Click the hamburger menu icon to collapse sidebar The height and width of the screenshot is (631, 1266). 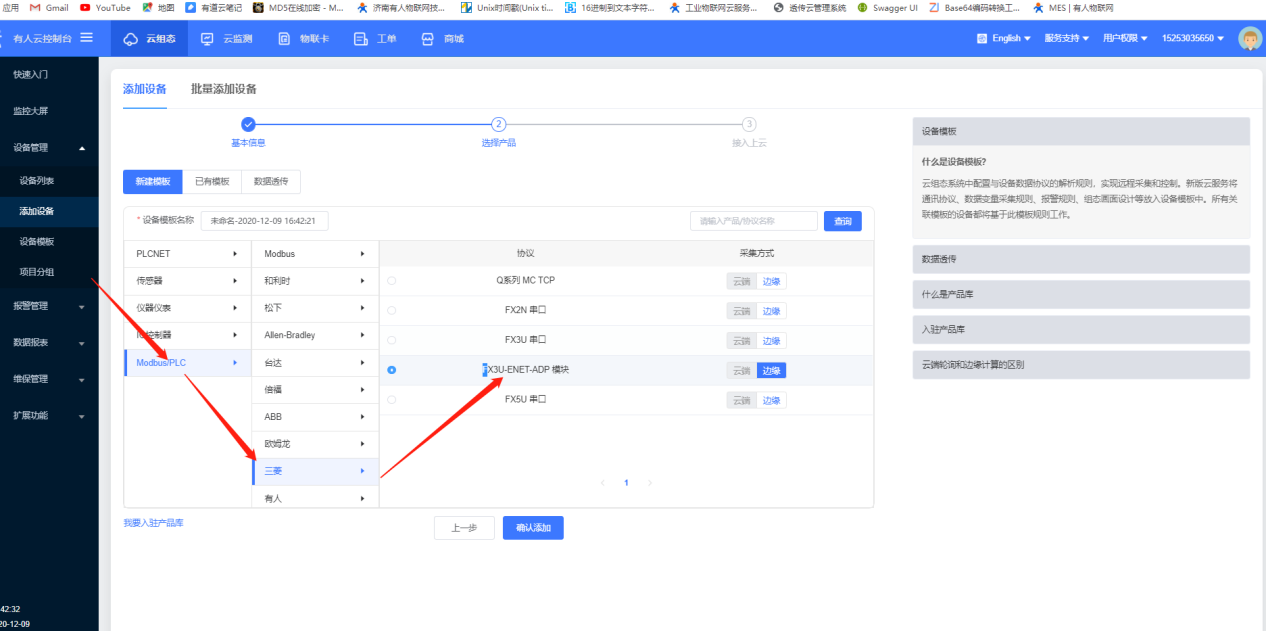87,38
